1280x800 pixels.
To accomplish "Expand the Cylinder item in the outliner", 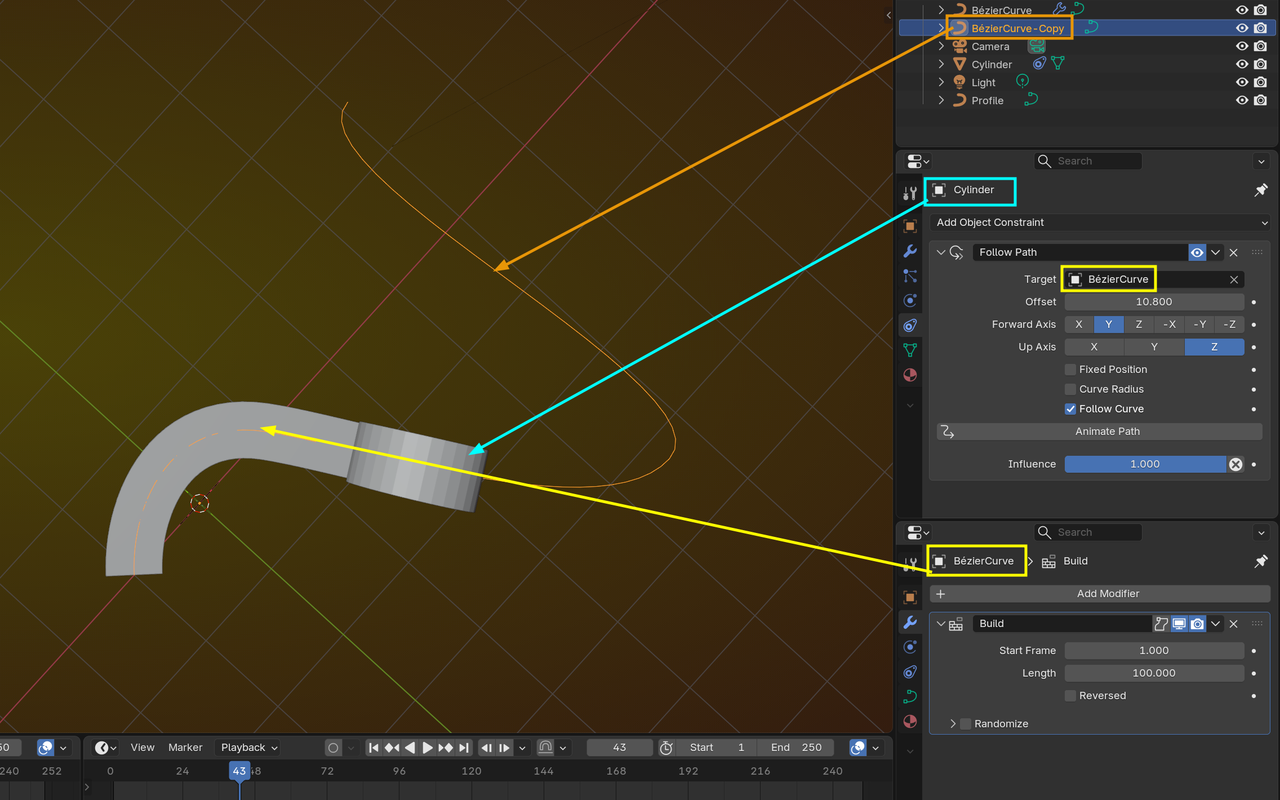I will pos(941,64).
